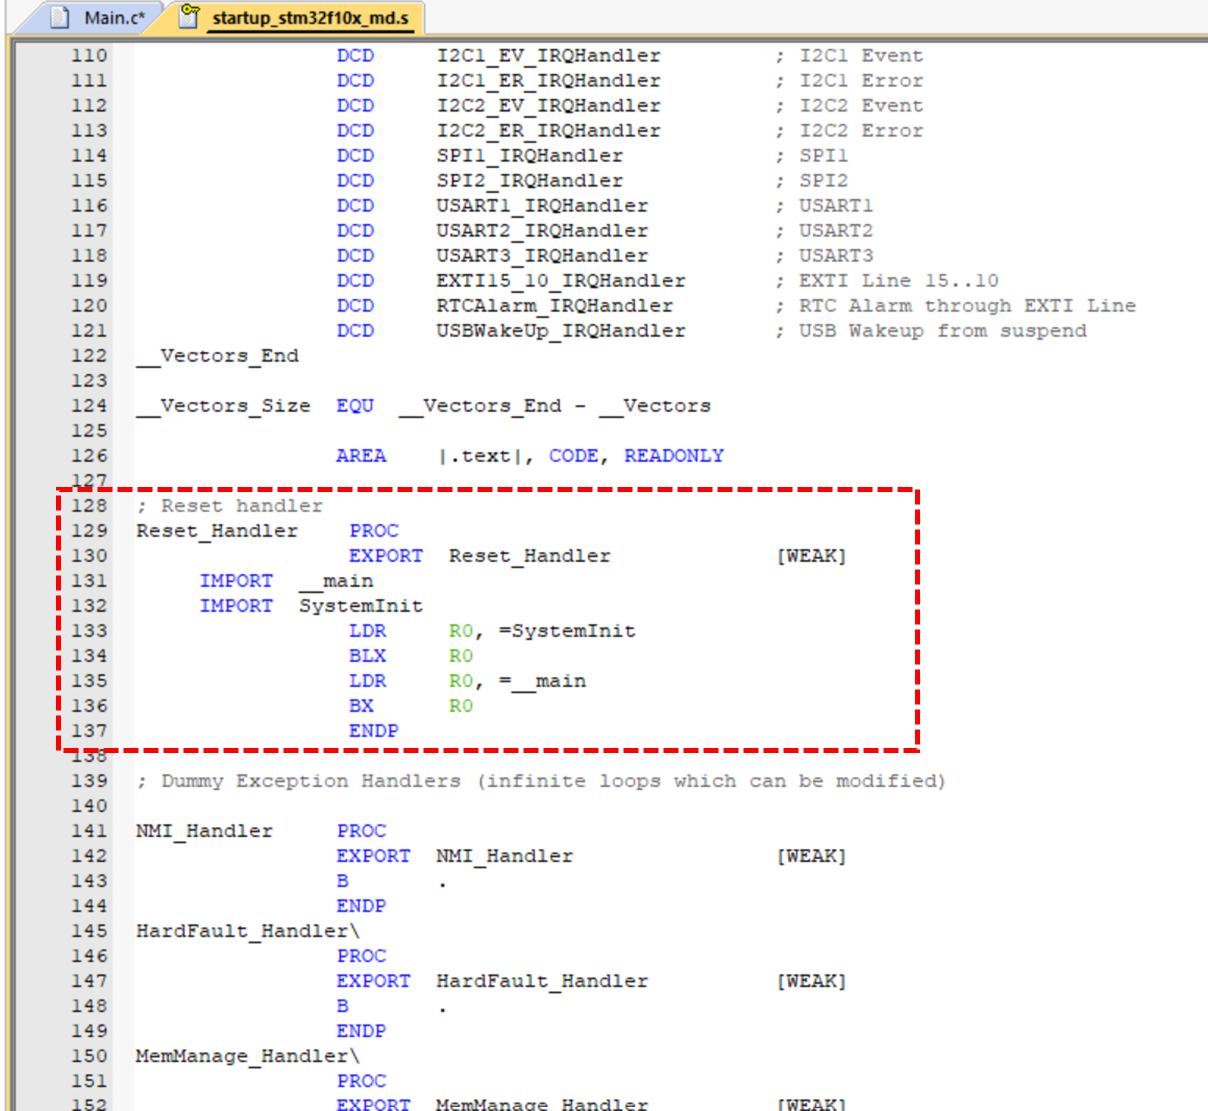Click USBWakeUp_IRQHandler text
The image size is (1208, 1111).
pyautogui.click(x=561, y=331)
